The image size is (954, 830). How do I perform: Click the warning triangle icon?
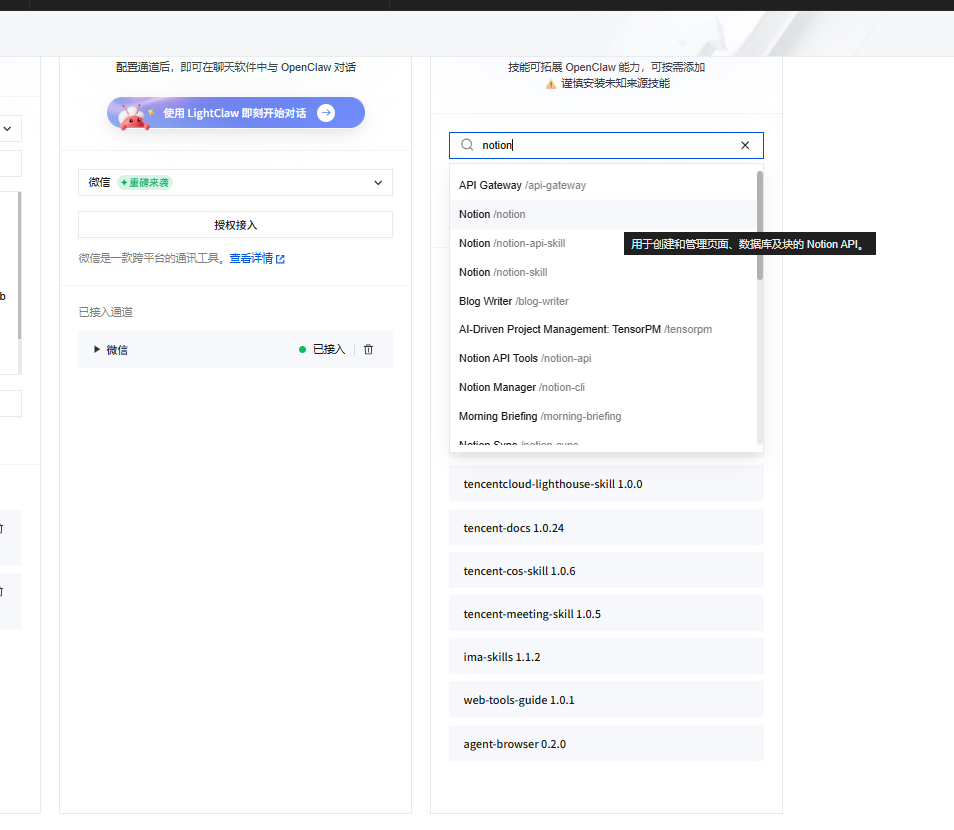(551, 84)
